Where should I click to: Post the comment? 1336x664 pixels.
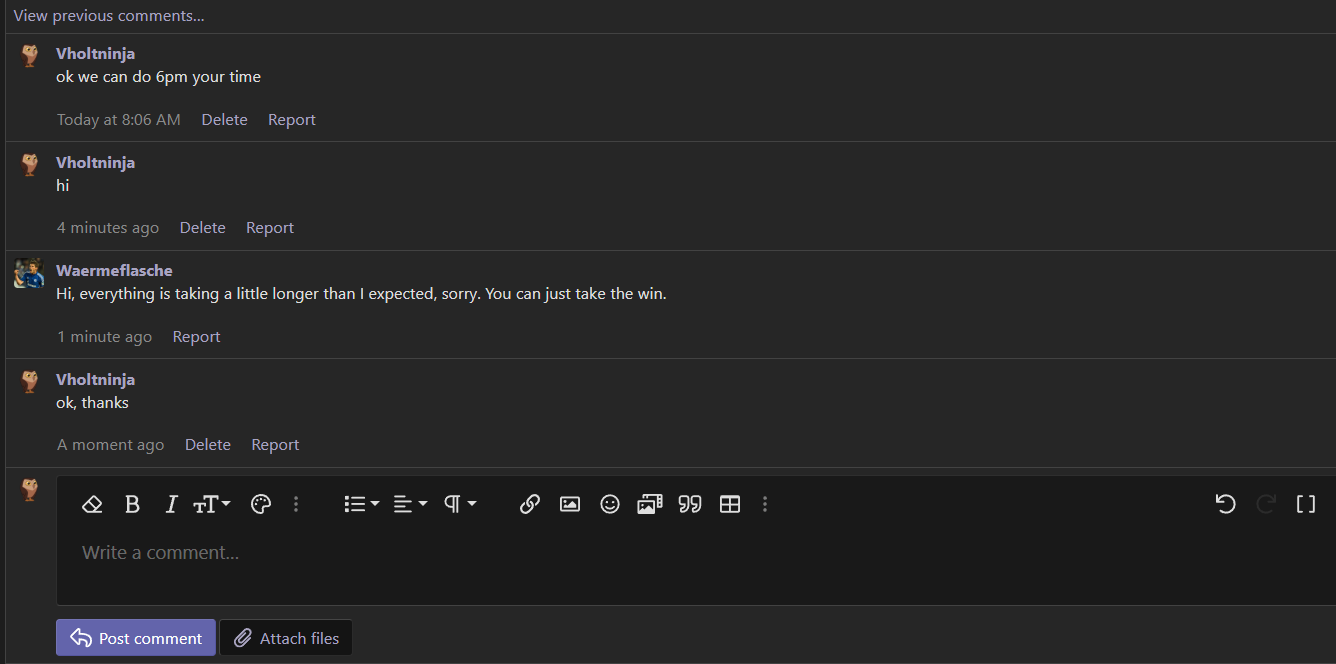coord(136,638)
